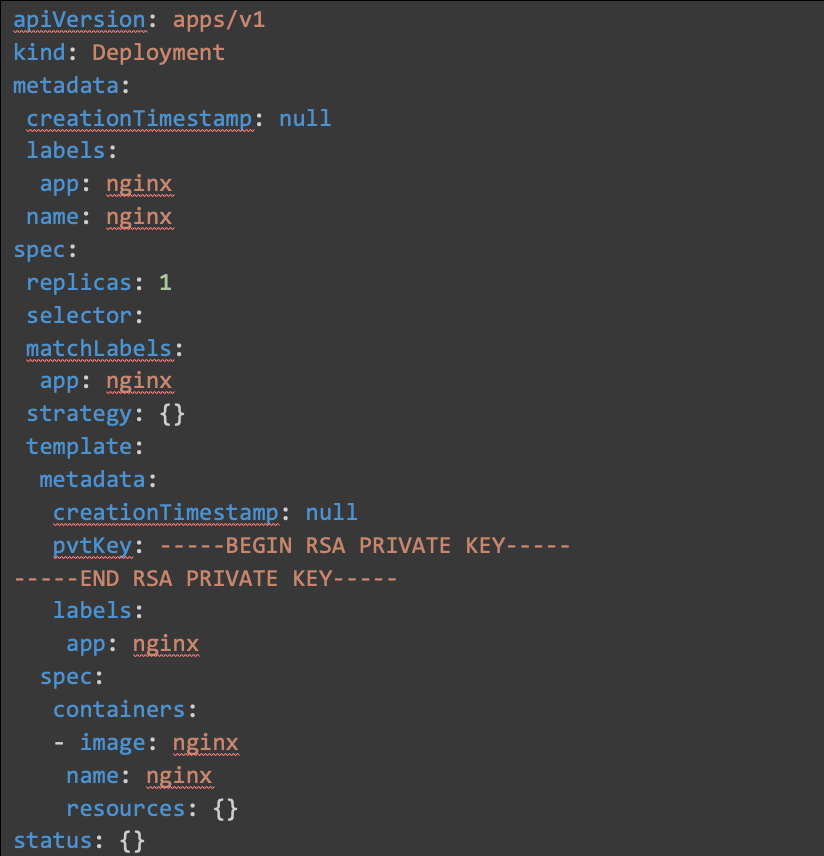The image size is (824, 856).
Task: Click the Deployment value
Action: tap(159, 53)
